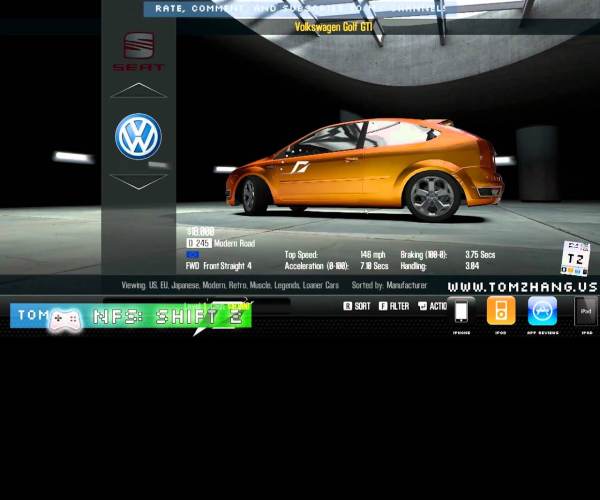
Task: Click the 'Top Speed:' label
Action: [302, 255]
